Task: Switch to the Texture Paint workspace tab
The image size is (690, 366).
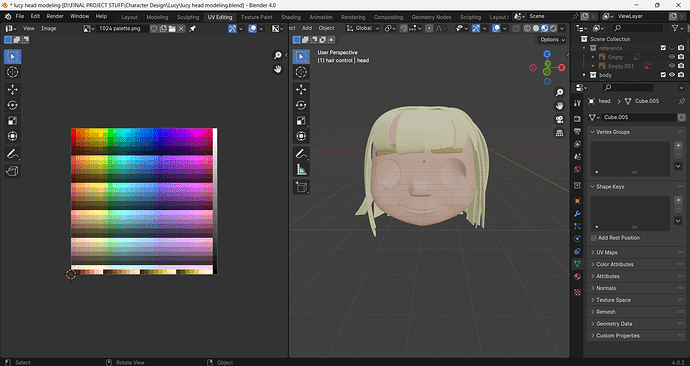Action: point(257,17)
